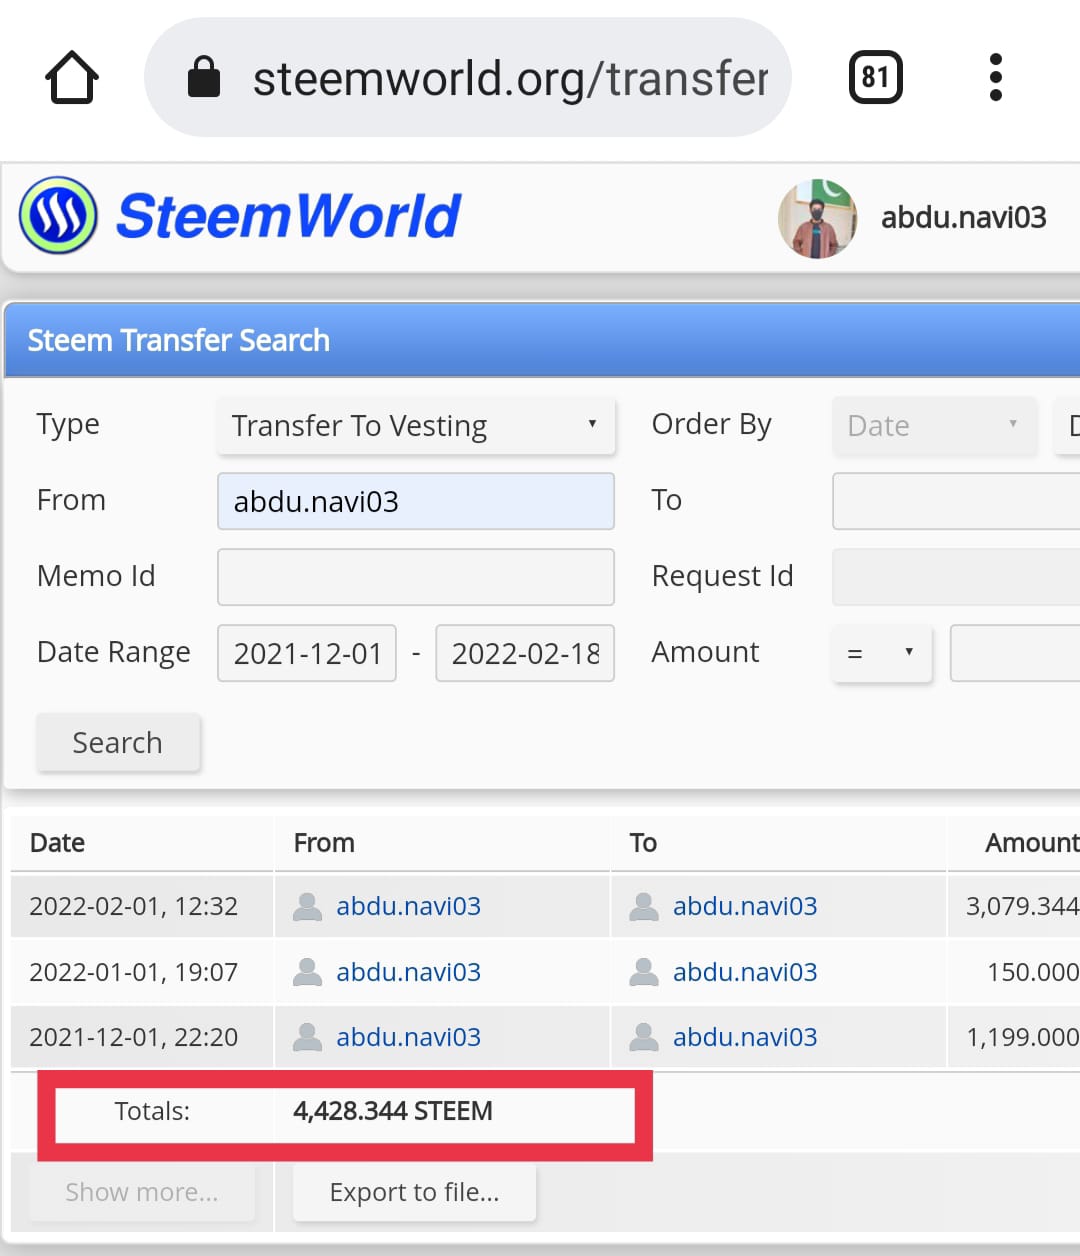Tap the steemworld.org address bar text

pyautogui.click(x=510, y=78)
